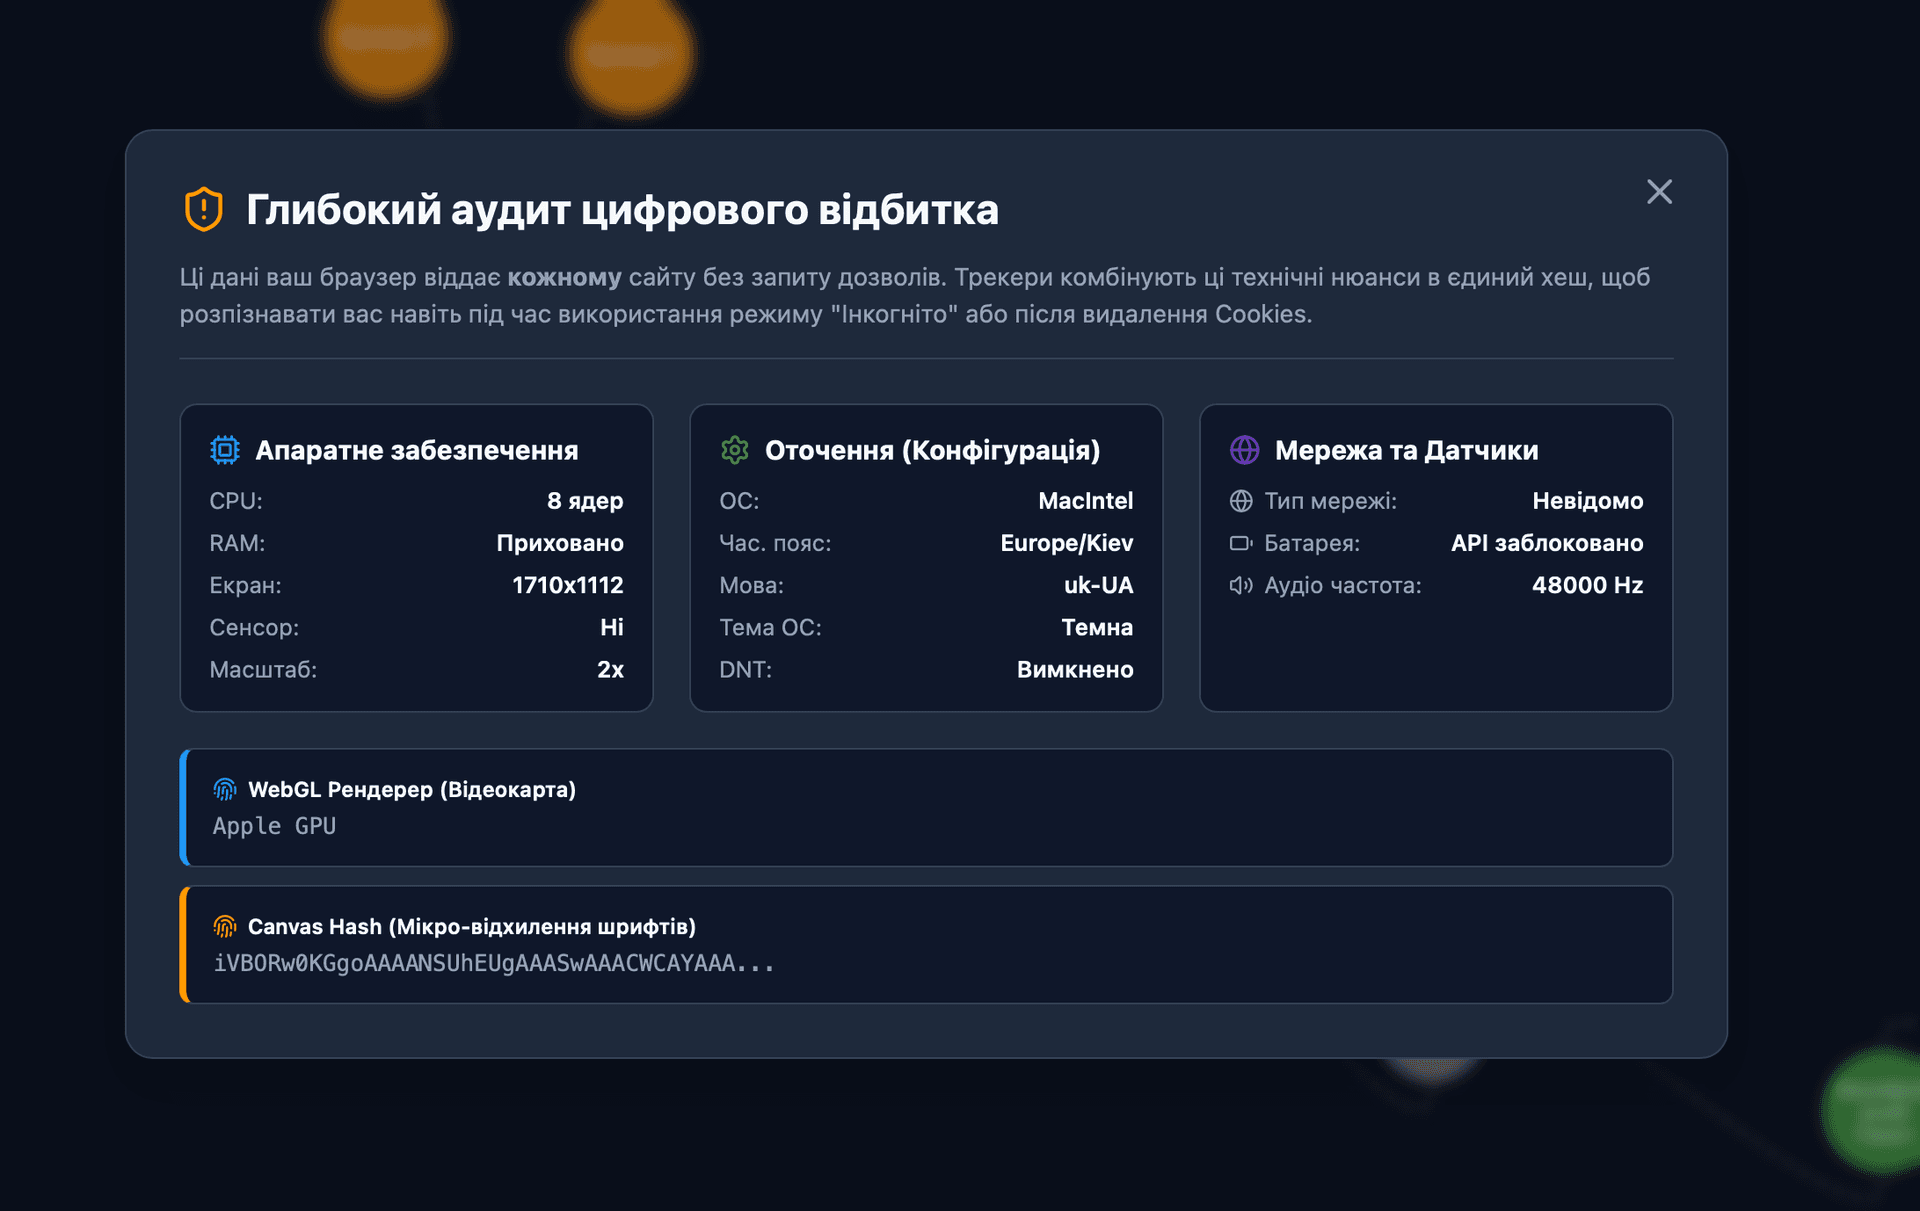This screenshot has width=1920, height=1211.
Task: Click the Масштаб value 2x
Action: tap(610, 670)
